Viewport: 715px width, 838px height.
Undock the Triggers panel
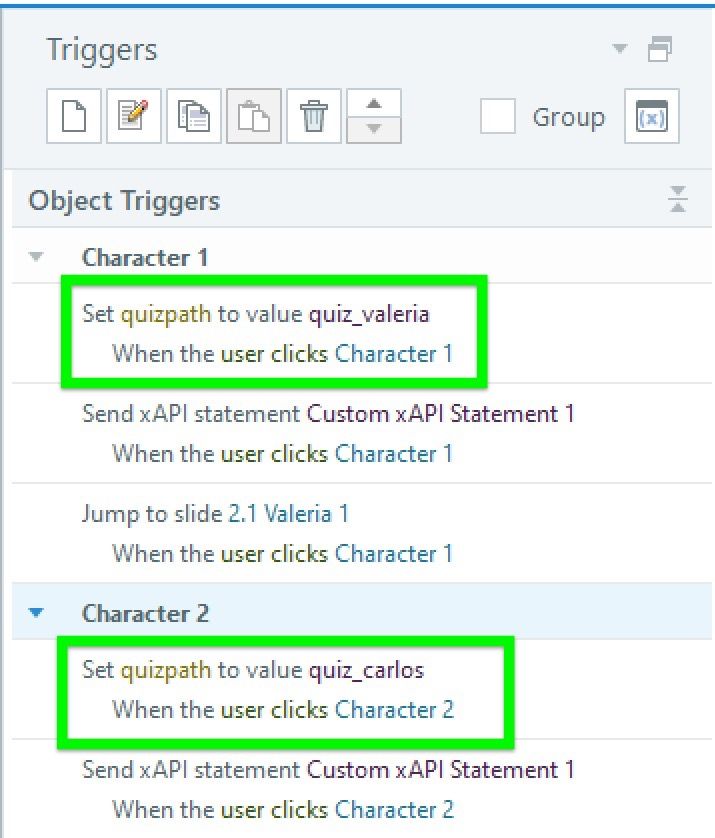[x=660, y=48]
